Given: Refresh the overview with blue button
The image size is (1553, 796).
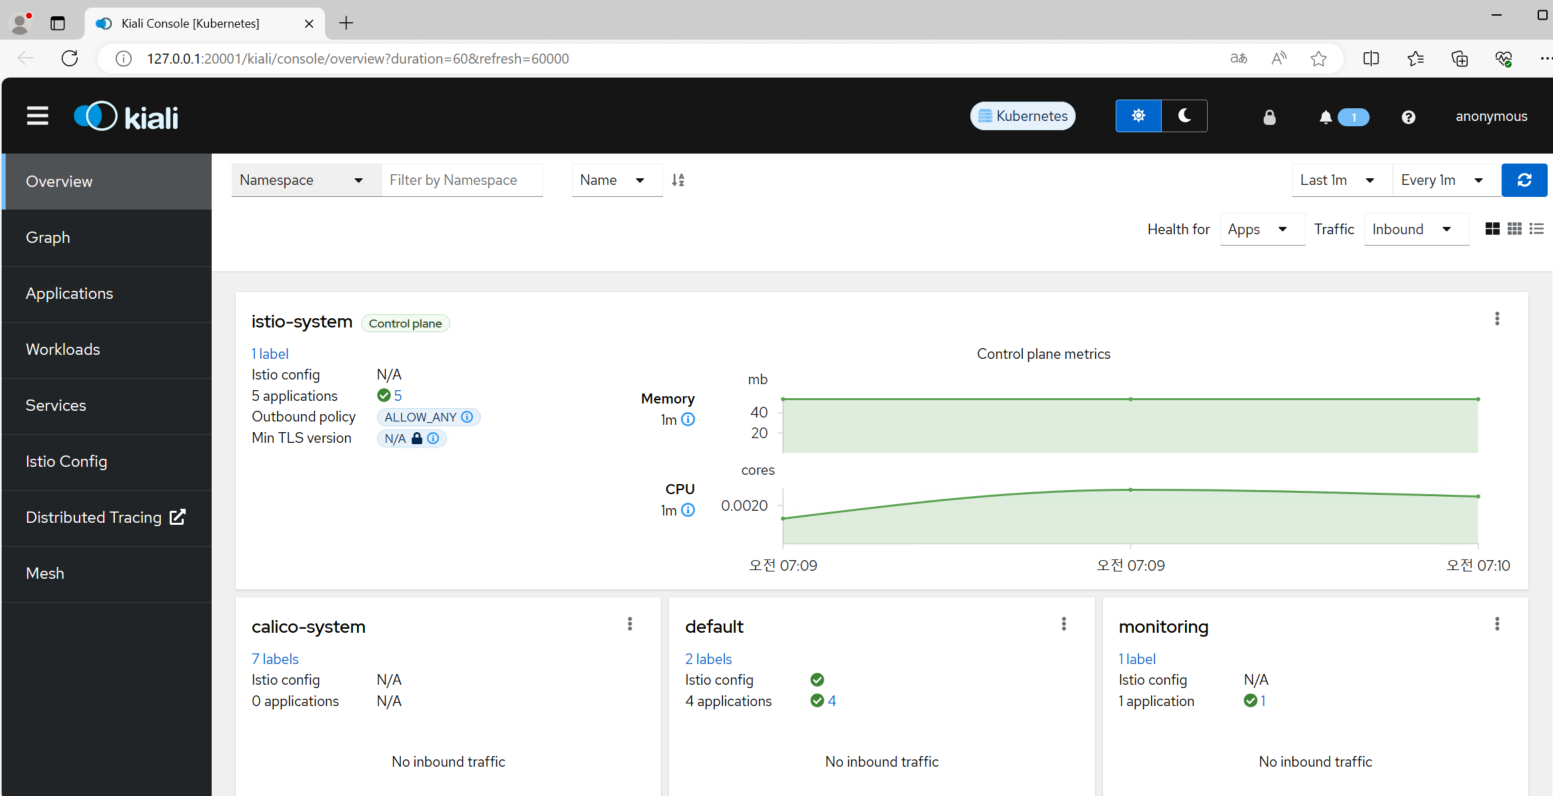Looking at the screenshot, I should tap(1524, 180).
